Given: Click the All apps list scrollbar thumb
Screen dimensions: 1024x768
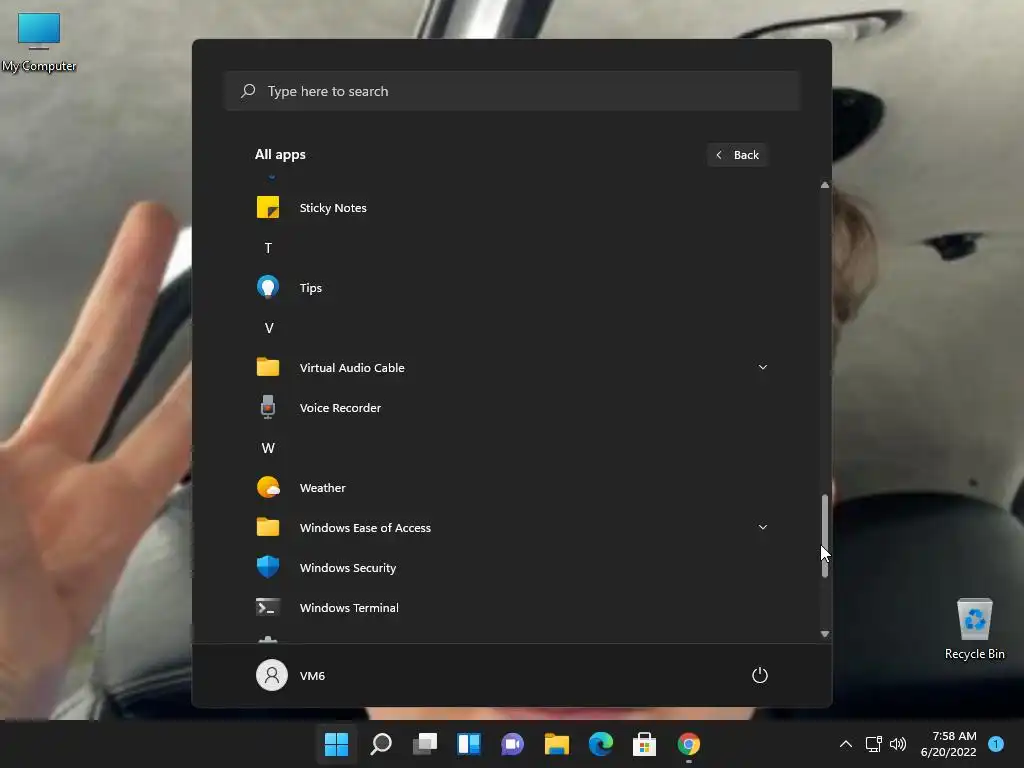Looking at the screenshot, I should 825,536.
